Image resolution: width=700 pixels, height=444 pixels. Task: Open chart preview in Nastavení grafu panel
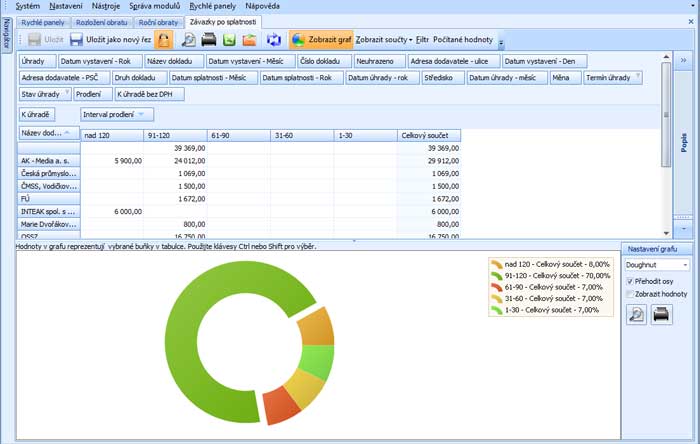pos(636,315)
